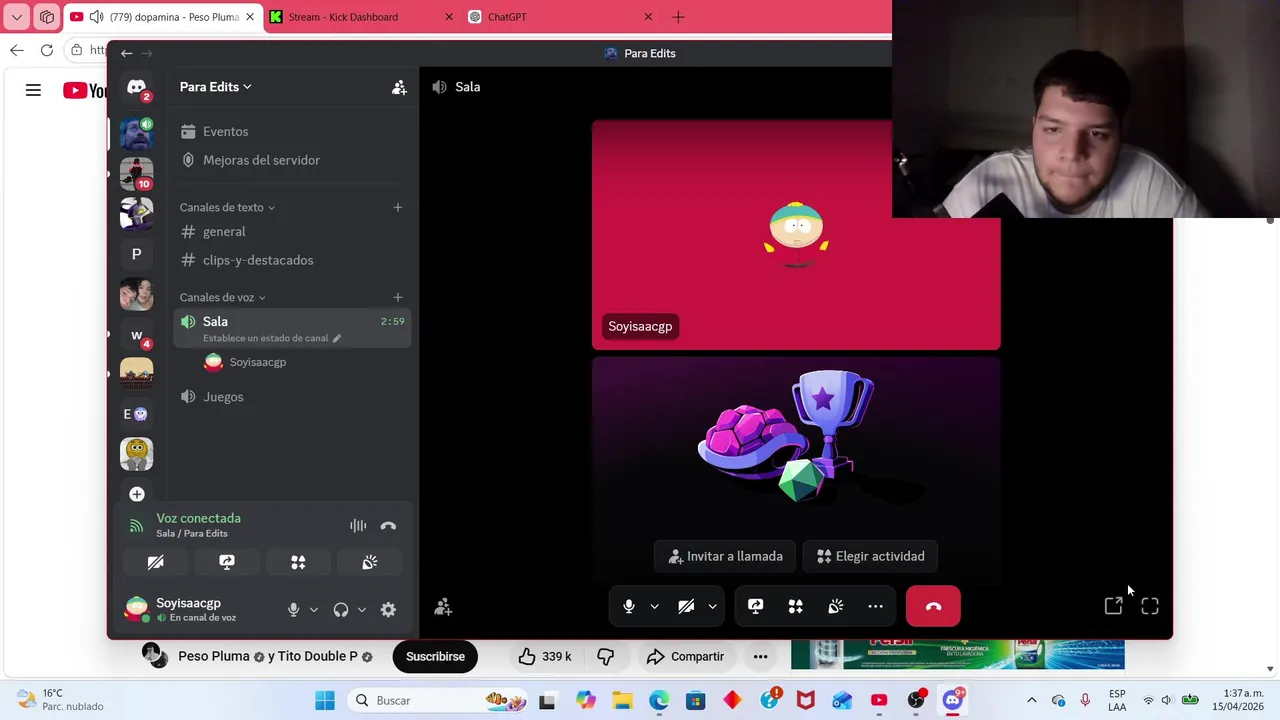Open more options ellipsis in call bar

(875, 606)
